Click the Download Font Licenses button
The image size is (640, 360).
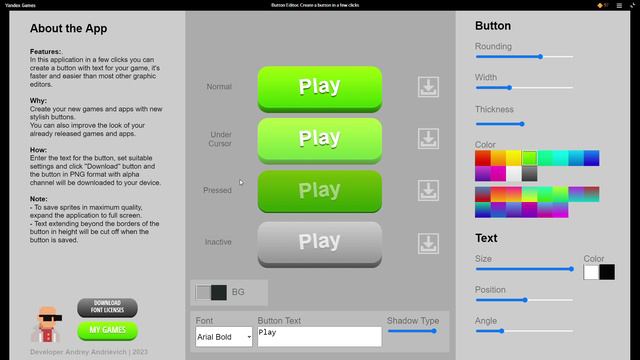pyautogui.click(x=107, y=307)
